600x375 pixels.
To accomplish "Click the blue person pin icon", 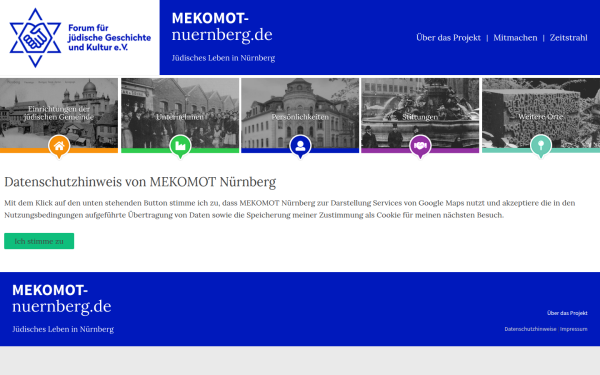I will [300, 146].
